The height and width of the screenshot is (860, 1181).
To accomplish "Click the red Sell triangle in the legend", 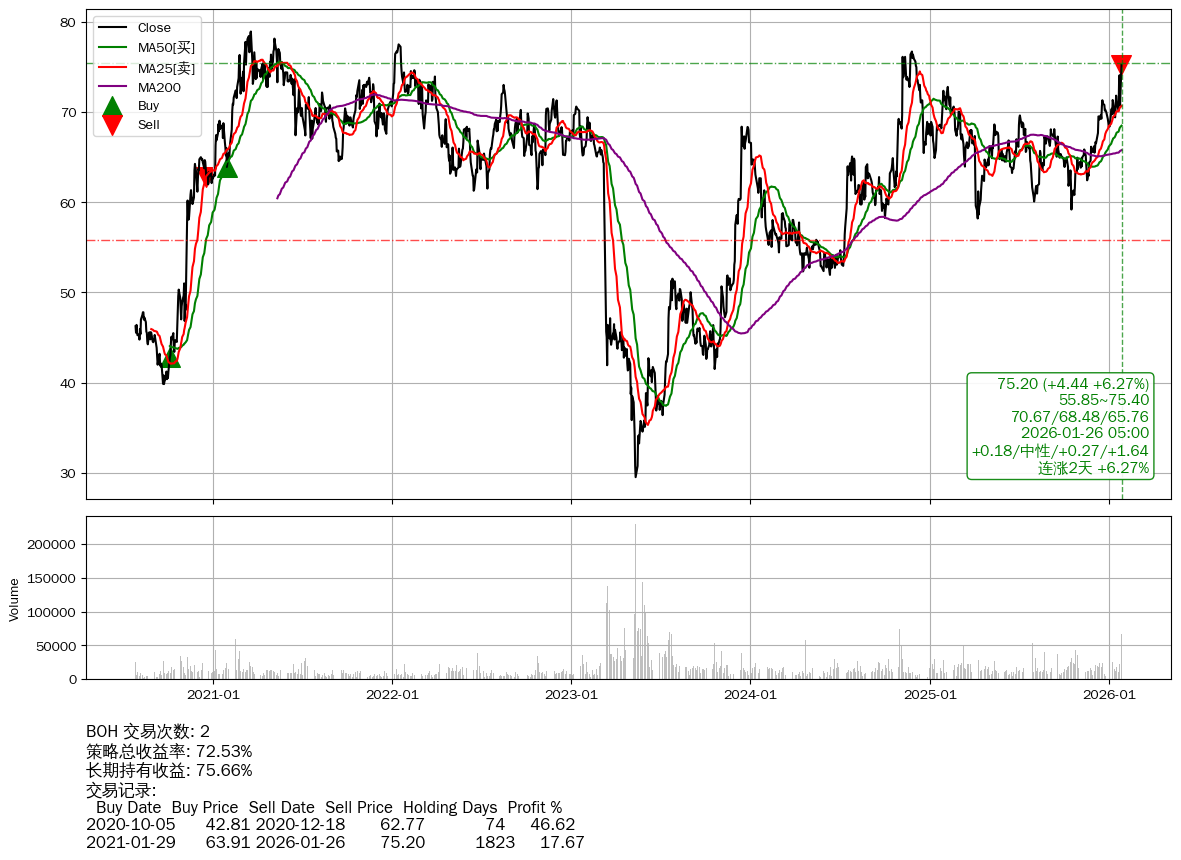I will point(113,125).
